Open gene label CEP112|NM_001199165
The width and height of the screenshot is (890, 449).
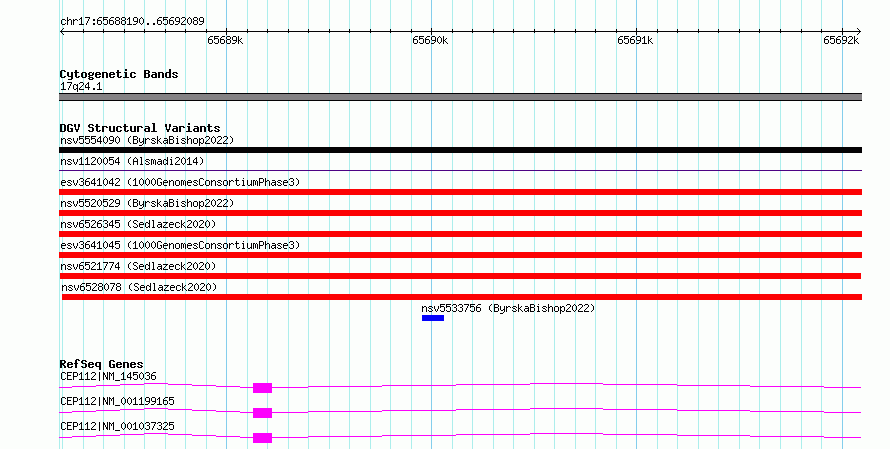pyautogui.click(x=117, y=401)
